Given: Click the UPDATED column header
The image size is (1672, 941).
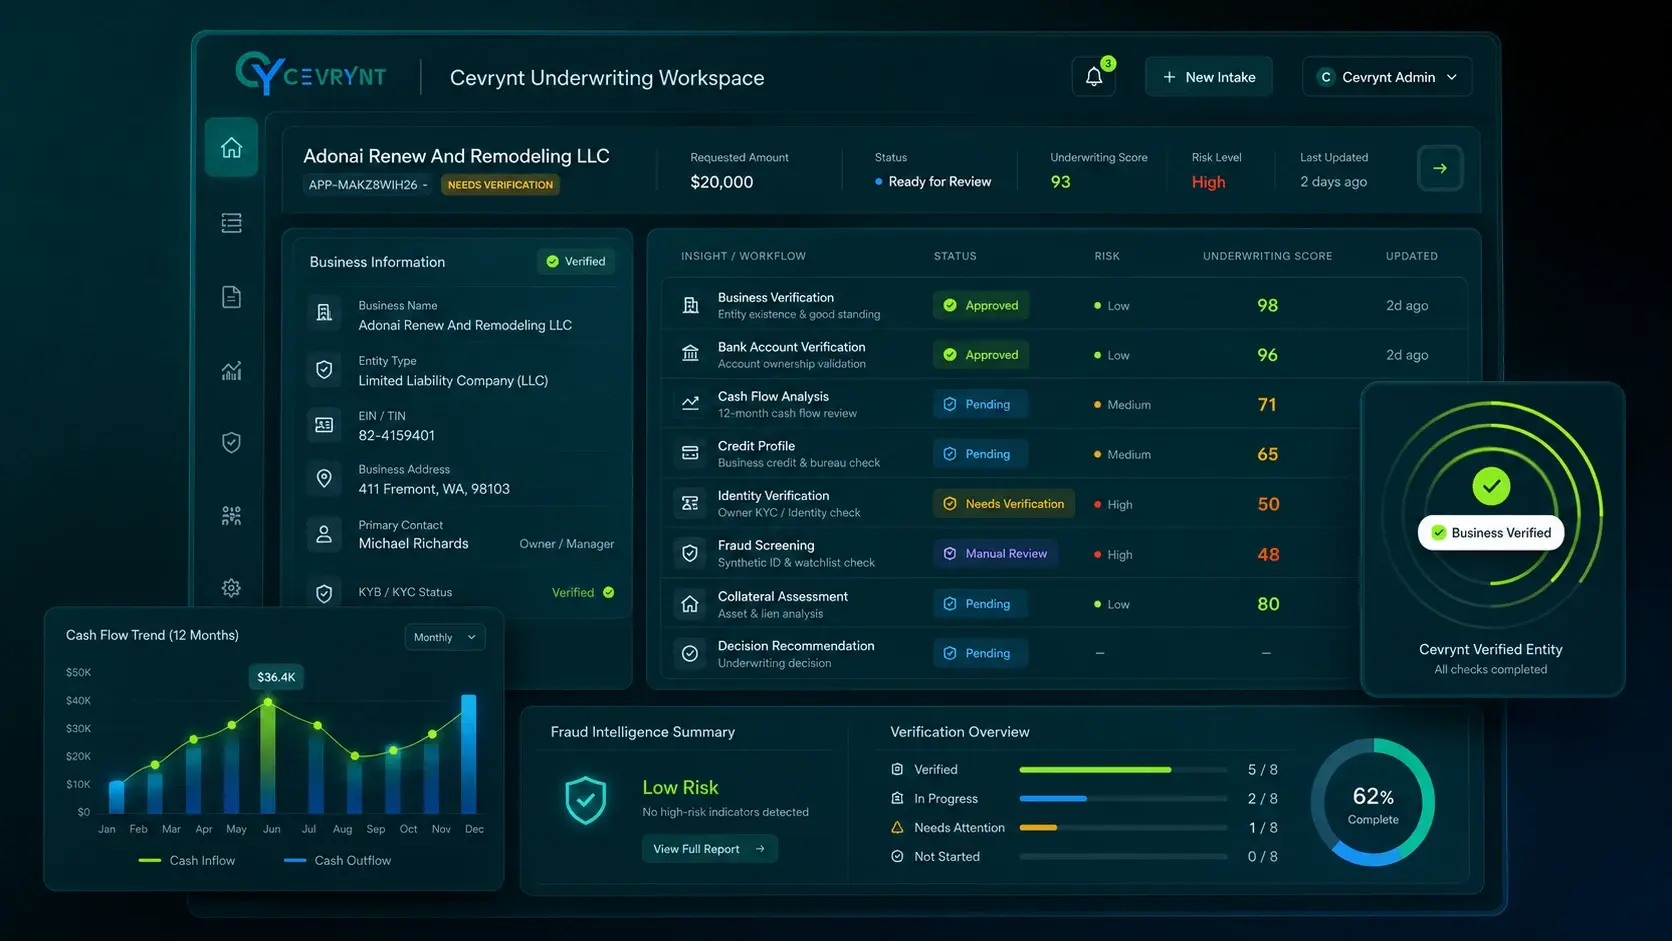Looking at the screenshot, I should click(x=1411, y=256).
